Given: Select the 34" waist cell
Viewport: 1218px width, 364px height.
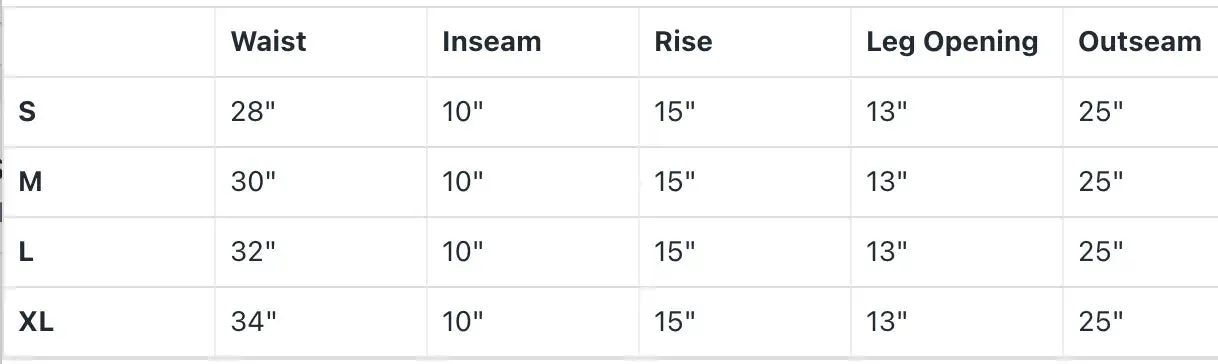Looking at the screenshot, I should [x=253, y=322].
